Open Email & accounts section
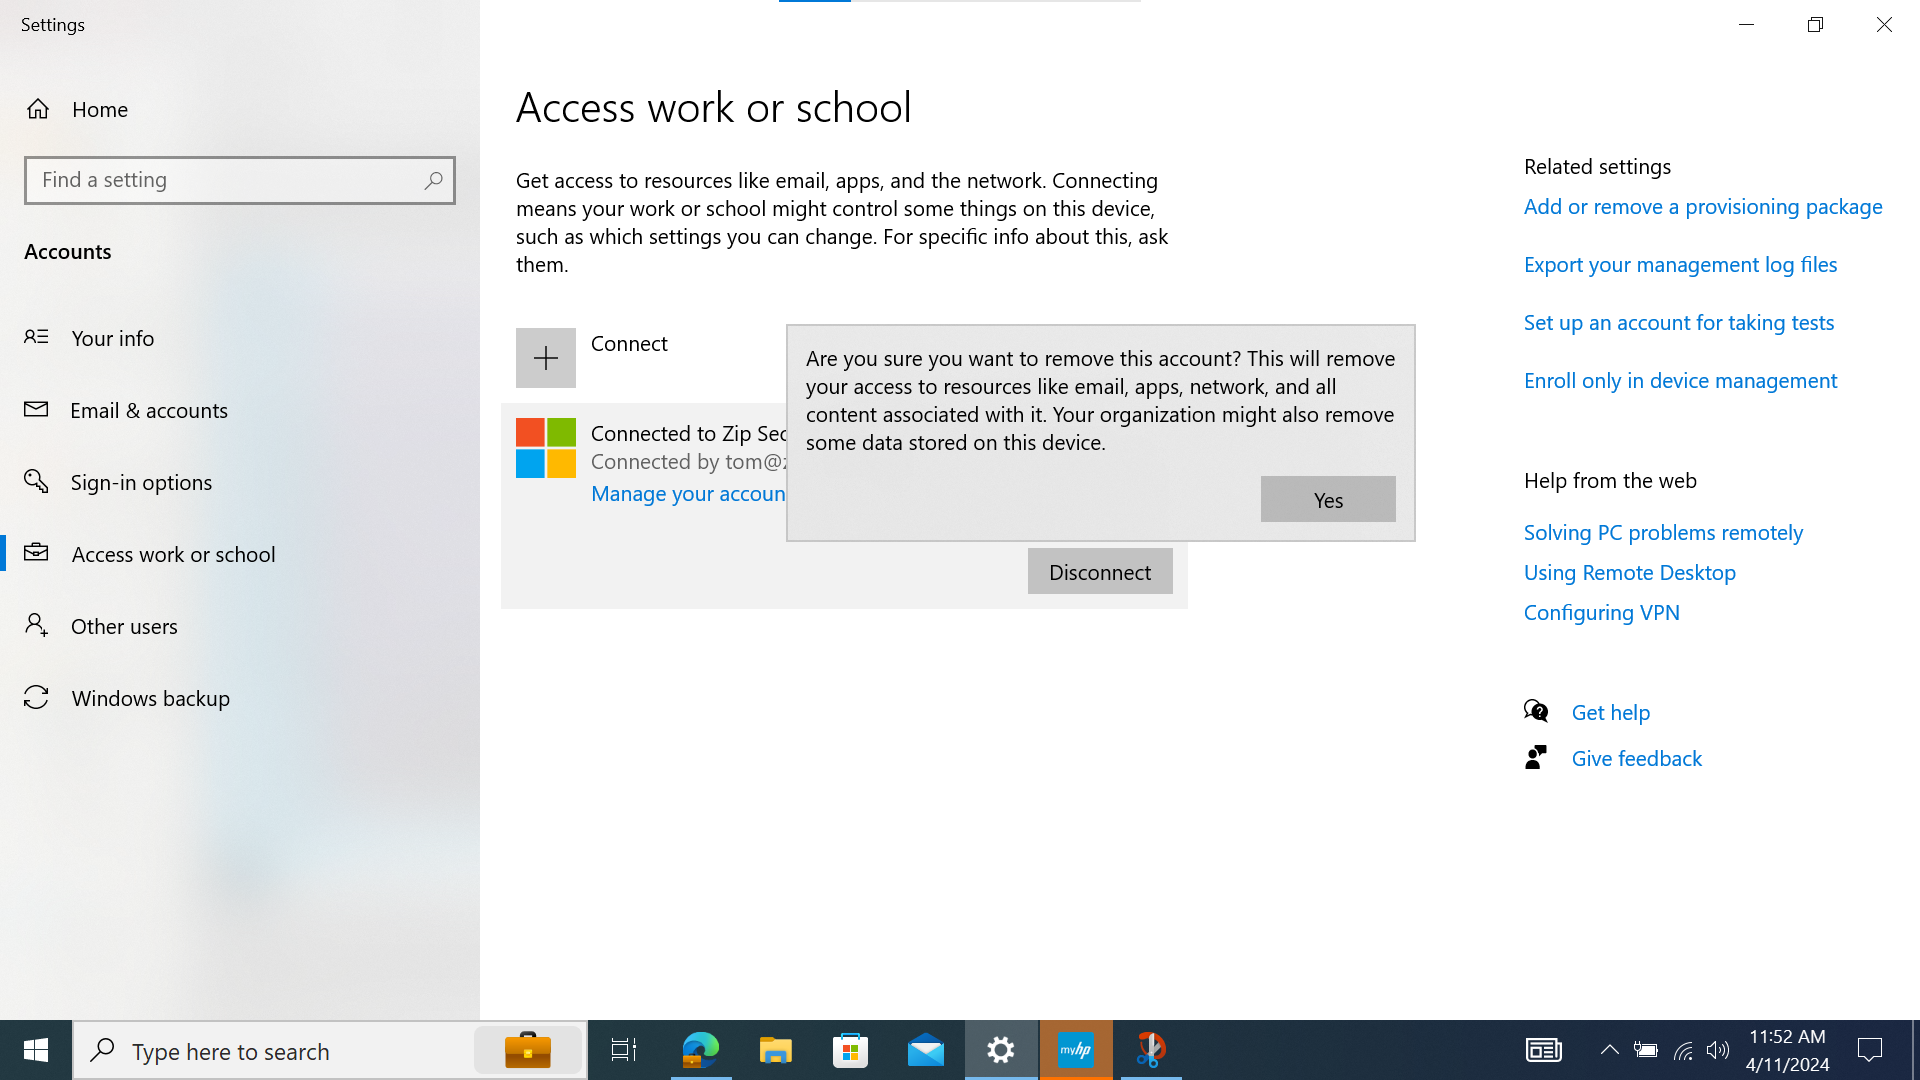The height and width of the screenshot is (1080, 1920). point(148,410)
